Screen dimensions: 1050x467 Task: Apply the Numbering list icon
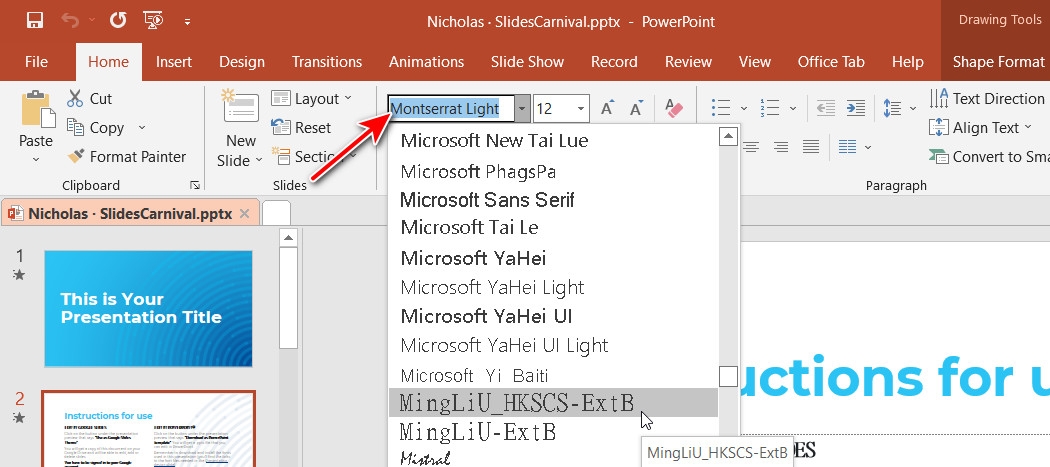770,108
